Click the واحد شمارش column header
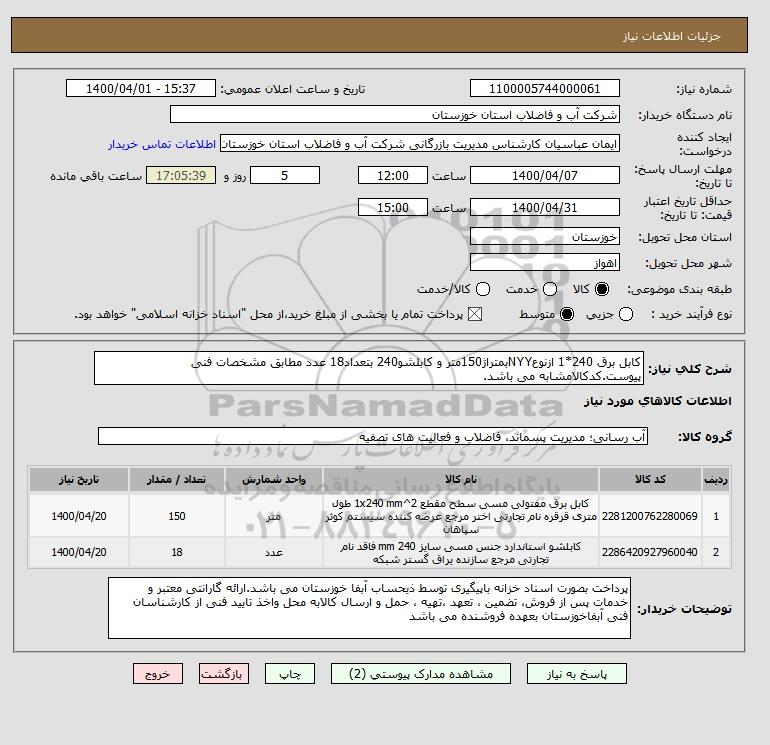Viewport: 770px width, 745px height. (x=274, y=479)
